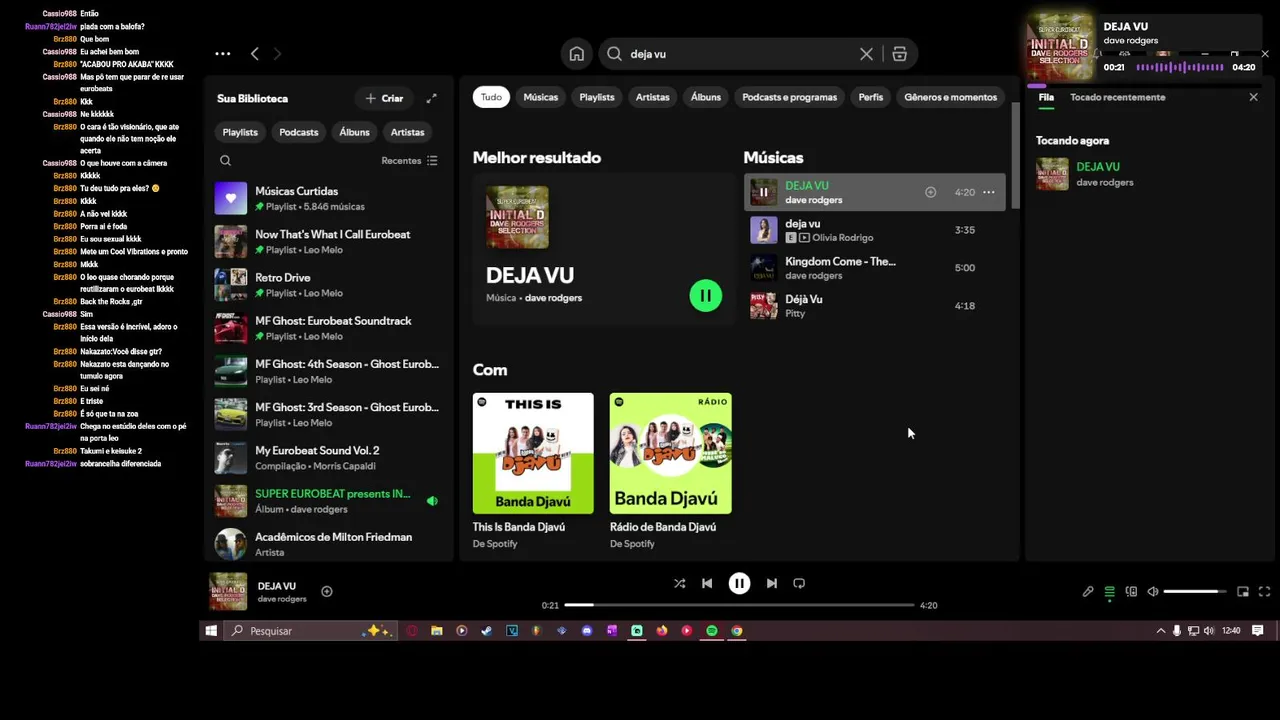Image resolution: width=1280 pixels, height=720 pixels.
Task: Enter full screen mode in Spotify
Action: pyautogui.click(x=1264, y=592)
